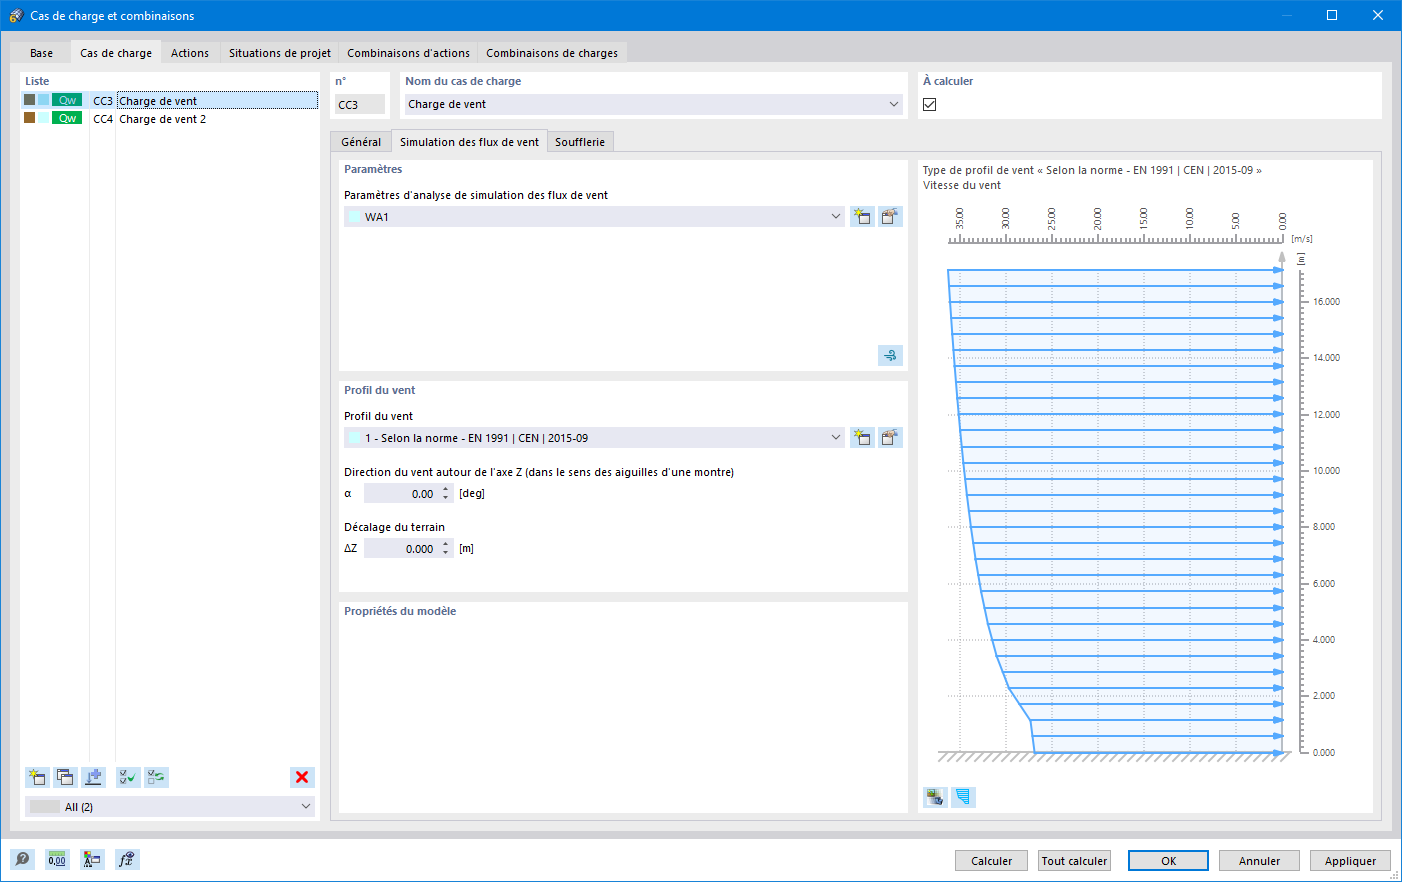
Task: Toggle the À calculer checkbox
Action: coord(930,105)
